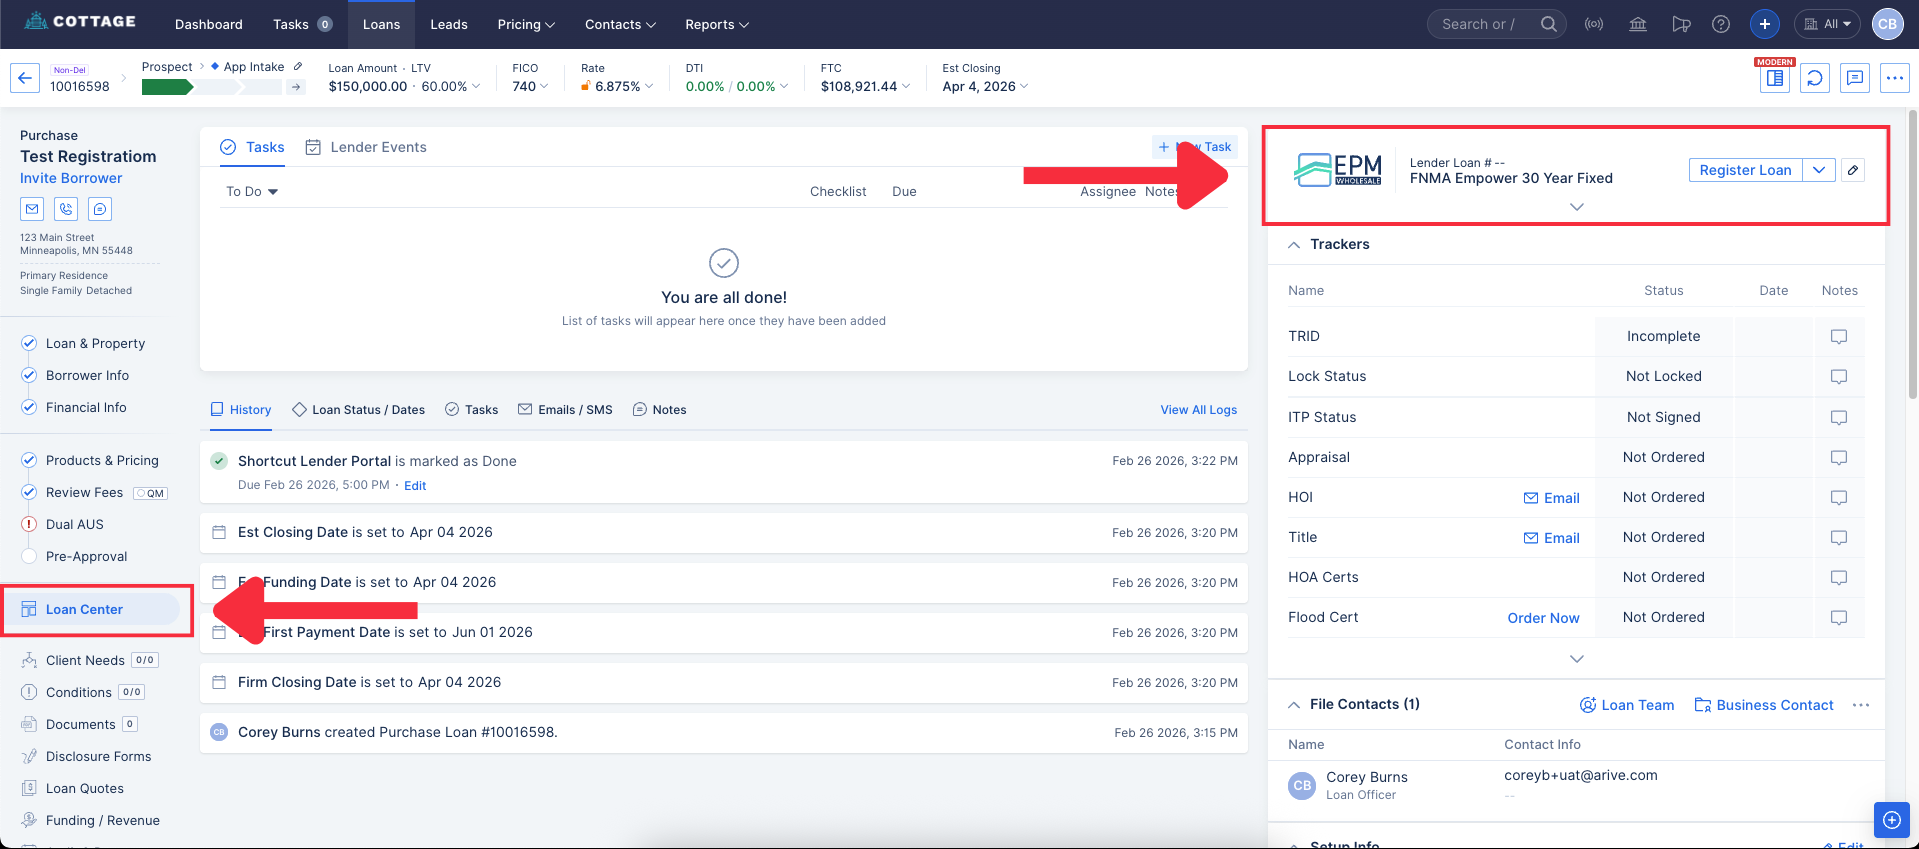Open the Contacts dropdown menu
The height and width of the screenshot is (849, 1919).
click(620, 24)
